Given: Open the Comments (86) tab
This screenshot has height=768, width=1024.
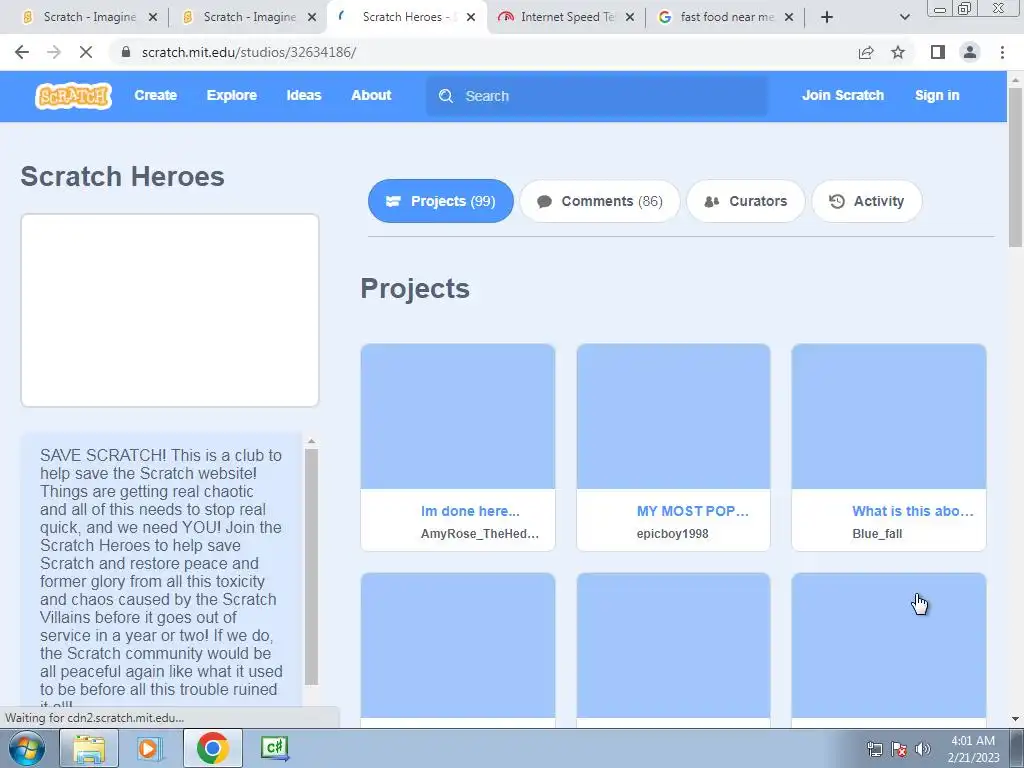Looking at the screenshot, I should click(600, 201).
